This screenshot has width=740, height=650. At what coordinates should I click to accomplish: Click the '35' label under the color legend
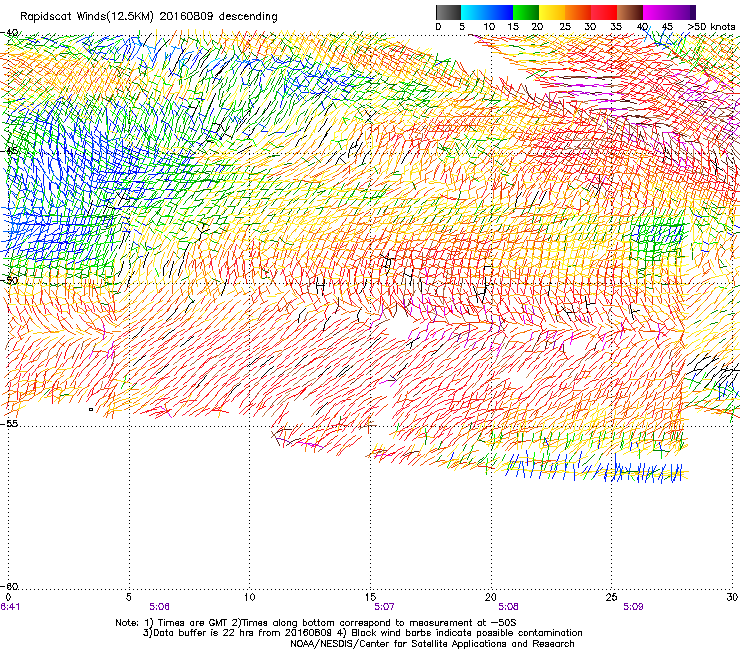616,27
